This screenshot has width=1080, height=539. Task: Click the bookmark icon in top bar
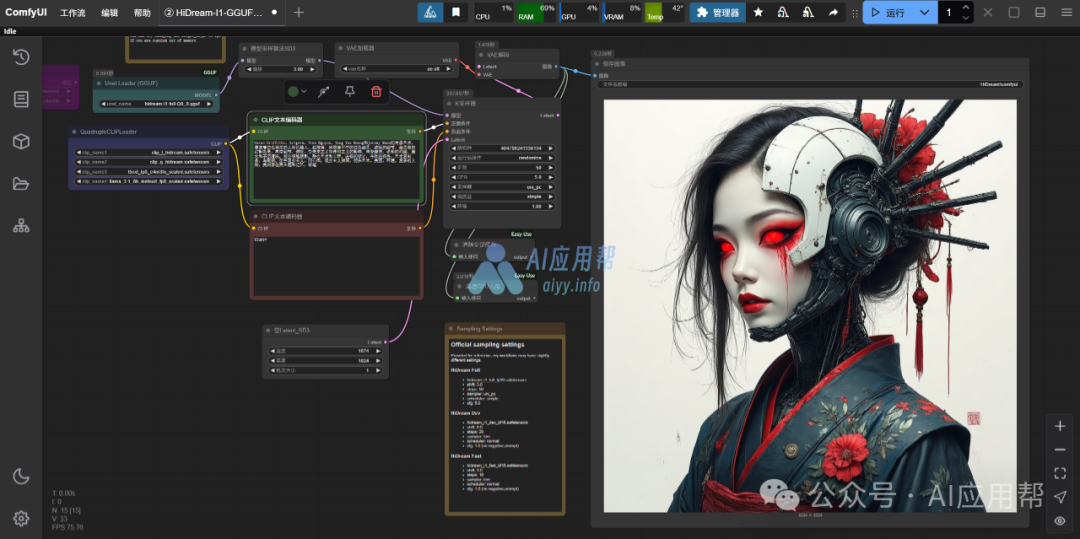pyautogui.click(x=455, y=12)
